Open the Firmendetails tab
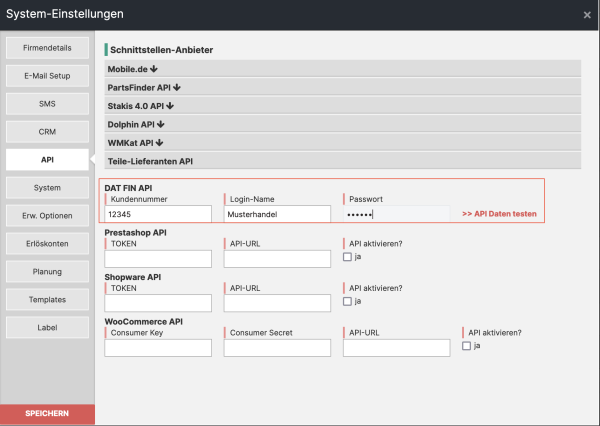The image size is (600, 426). pos(47,47)
